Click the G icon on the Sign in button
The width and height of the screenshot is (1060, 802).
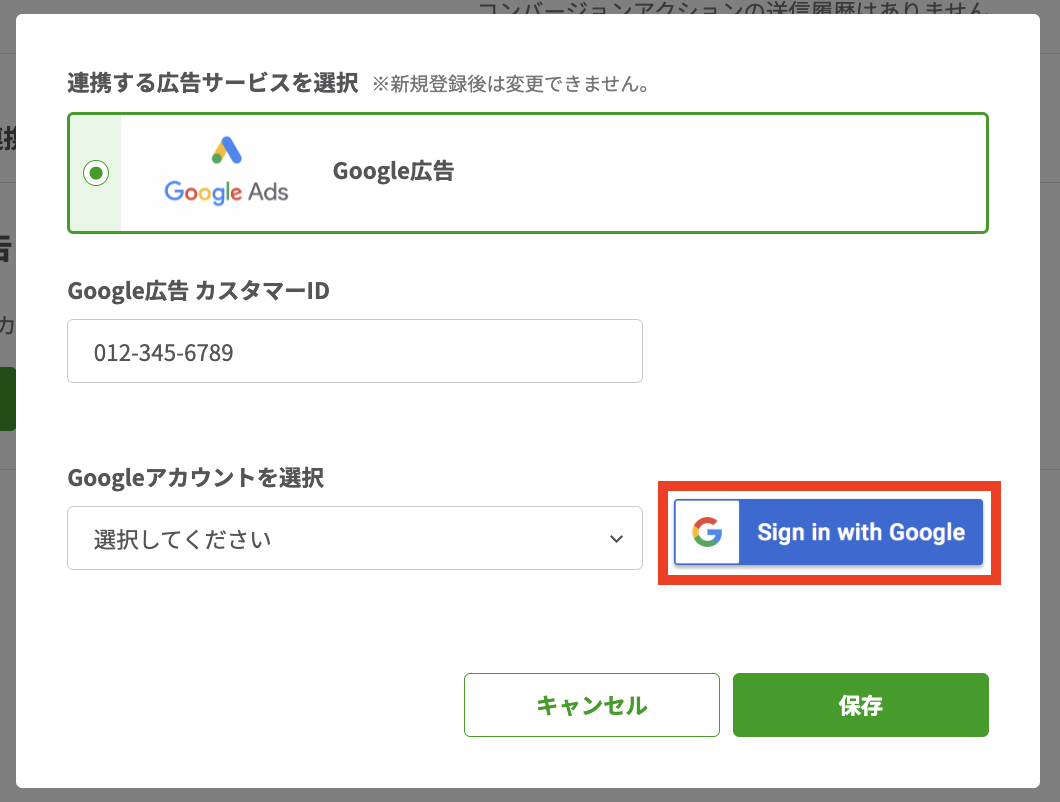point(709,532)
